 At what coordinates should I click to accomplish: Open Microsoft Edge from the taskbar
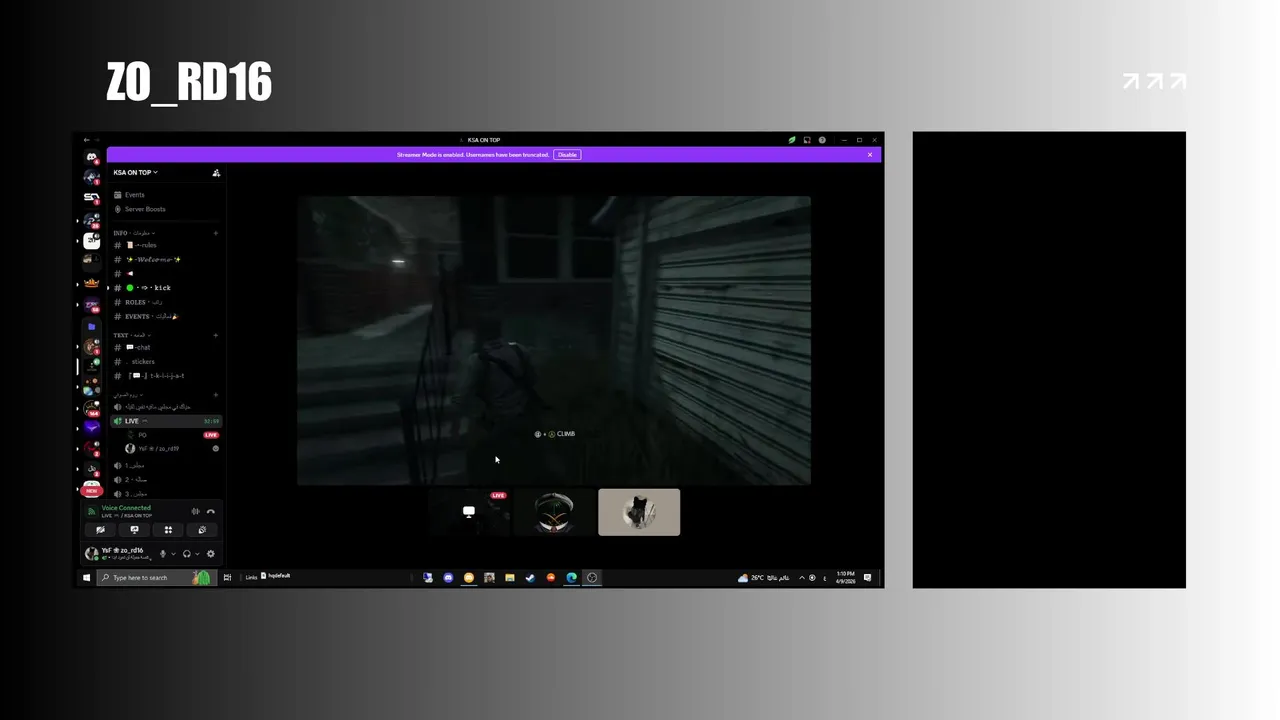click(x=571, y=577)
